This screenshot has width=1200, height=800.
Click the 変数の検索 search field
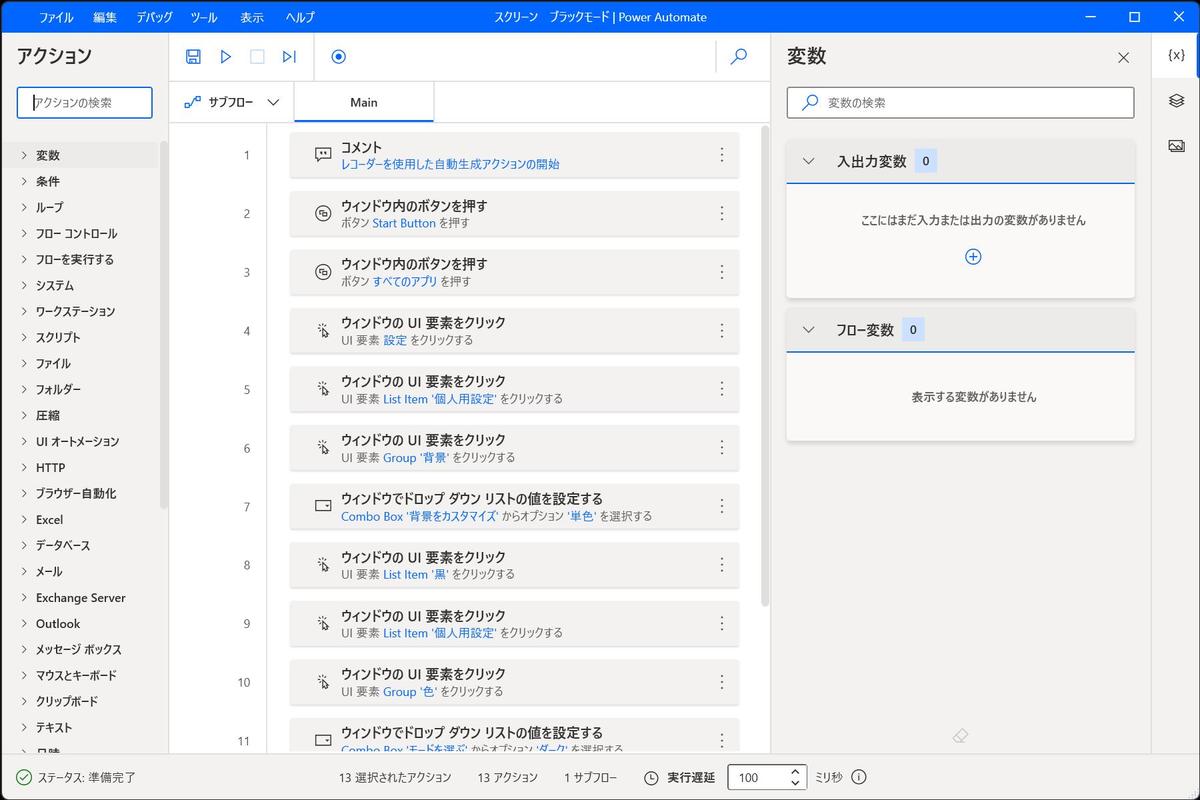(960, 102)
